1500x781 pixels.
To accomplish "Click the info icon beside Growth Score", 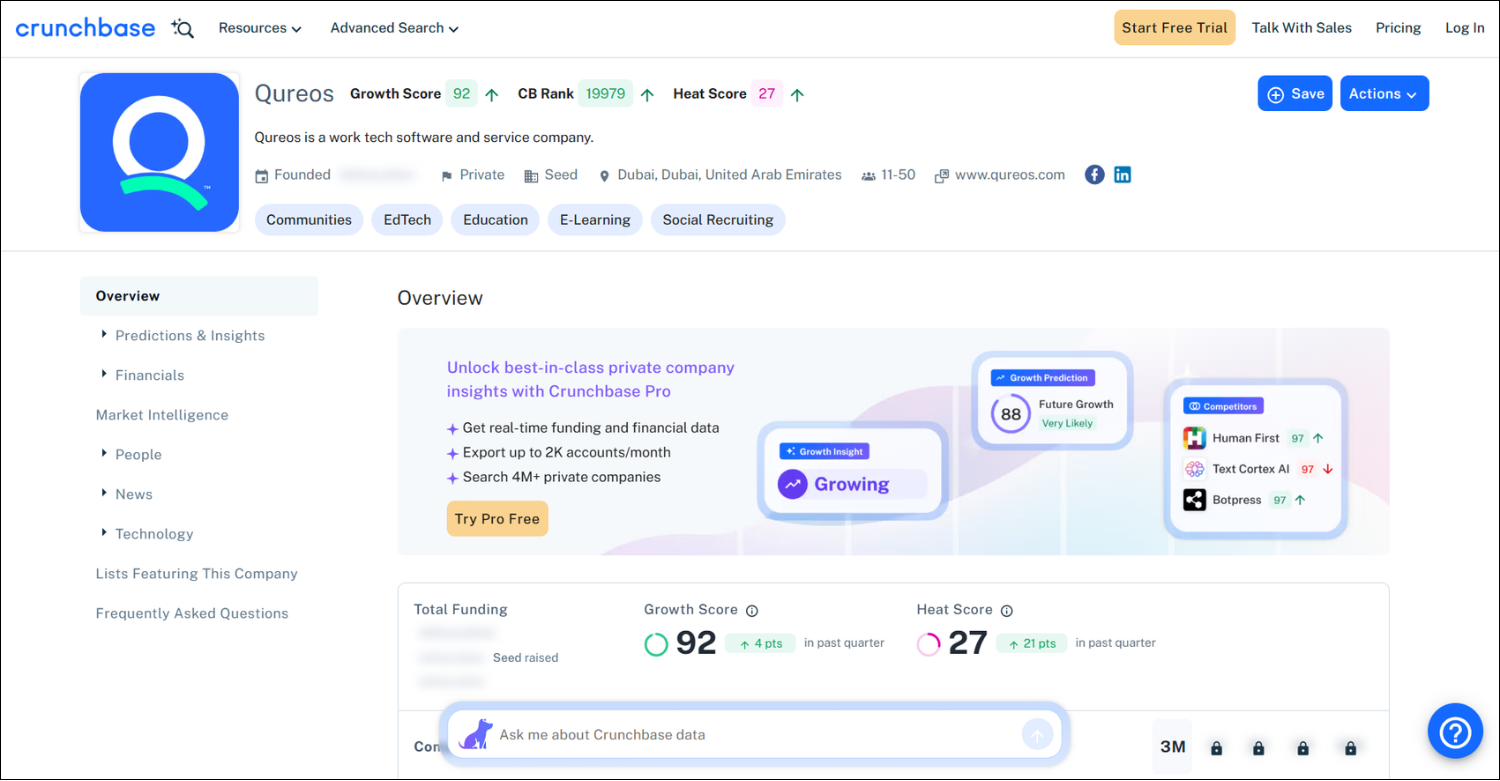I will [752, 611].
